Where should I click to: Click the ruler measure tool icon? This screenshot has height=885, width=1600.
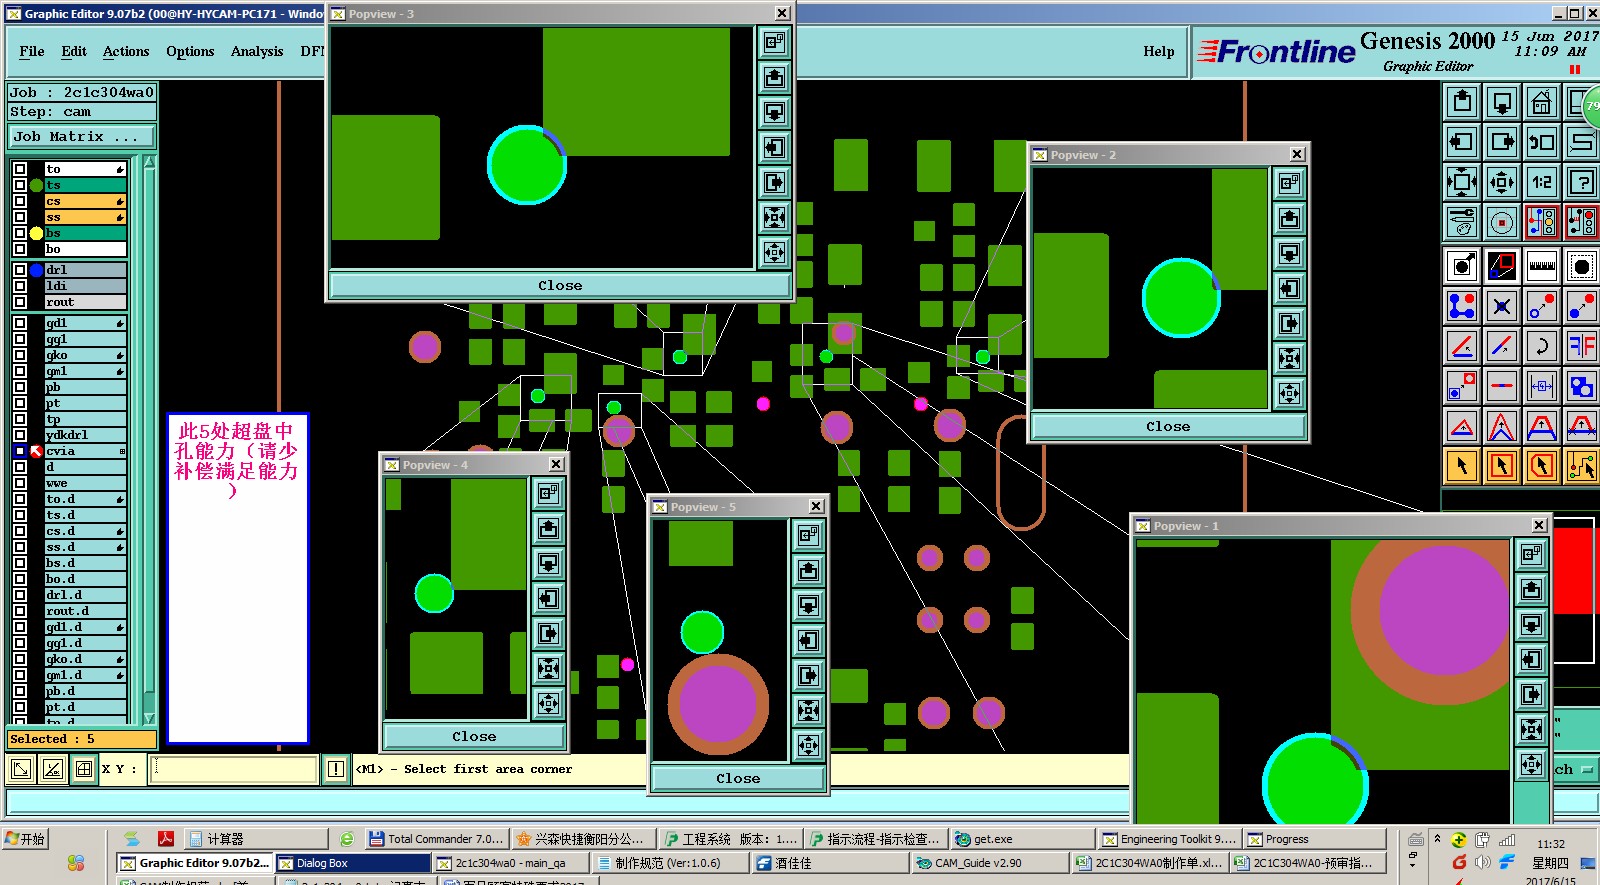click(1542, 266)
